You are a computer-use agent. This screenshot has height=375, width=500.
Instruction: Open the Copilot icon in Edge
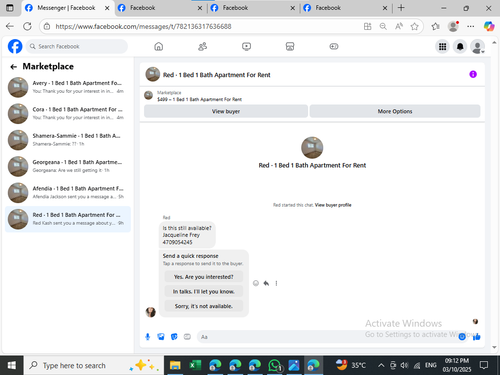coord(489,26)
